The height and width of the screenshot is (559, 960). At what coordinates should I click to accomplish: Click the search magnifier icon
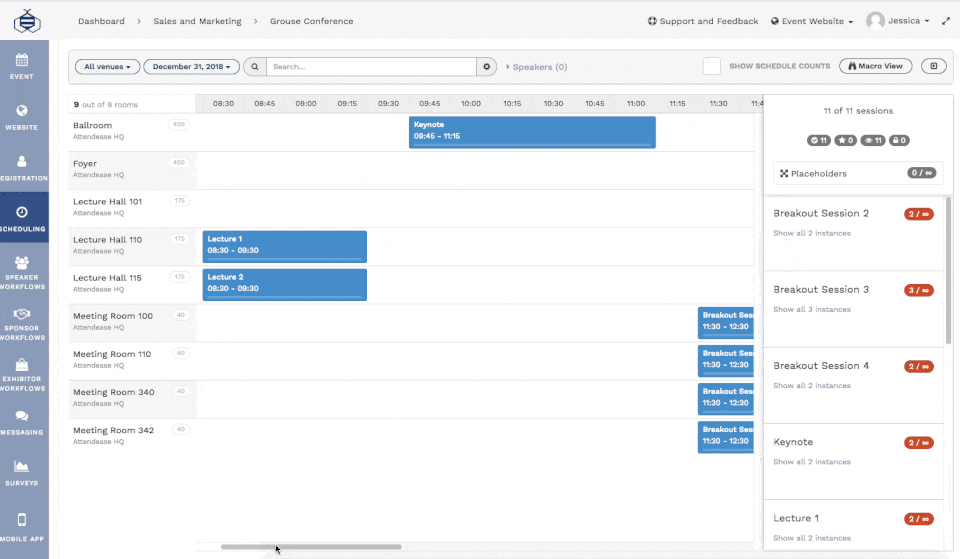point(255,67)
